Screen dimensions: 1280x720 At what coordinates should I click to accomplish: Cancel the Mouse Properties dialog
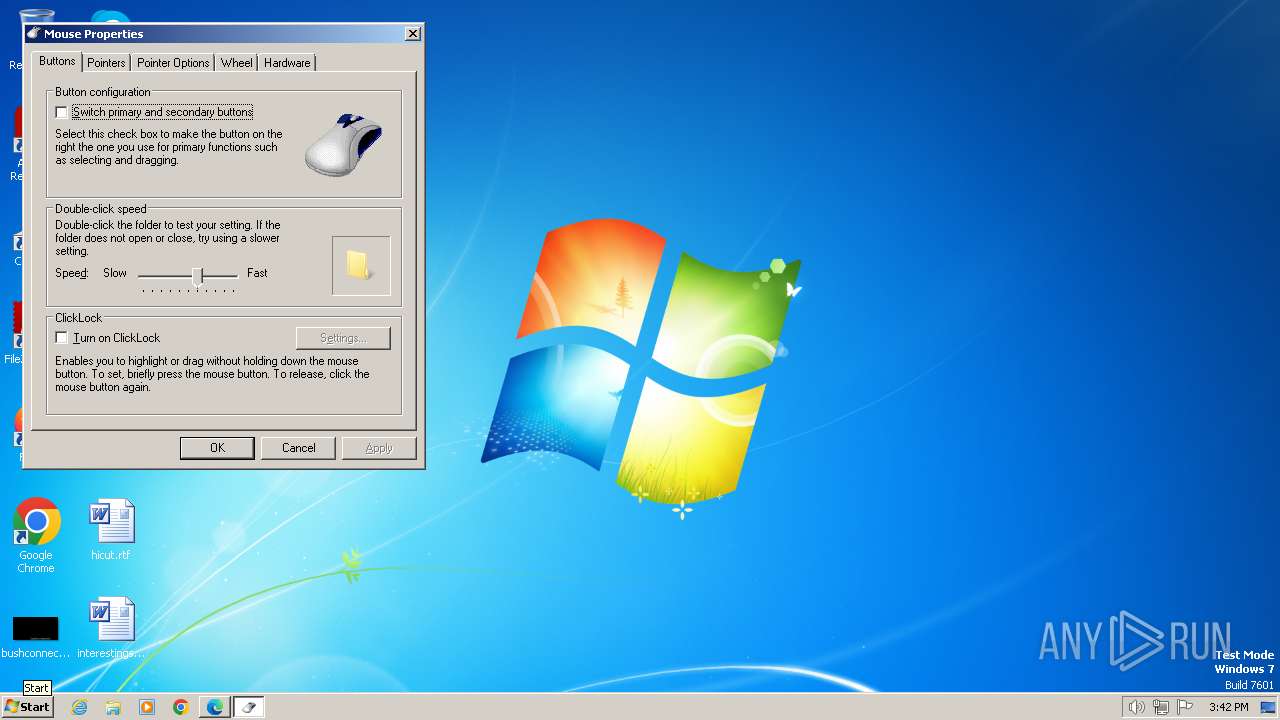[x=298, y=448]
